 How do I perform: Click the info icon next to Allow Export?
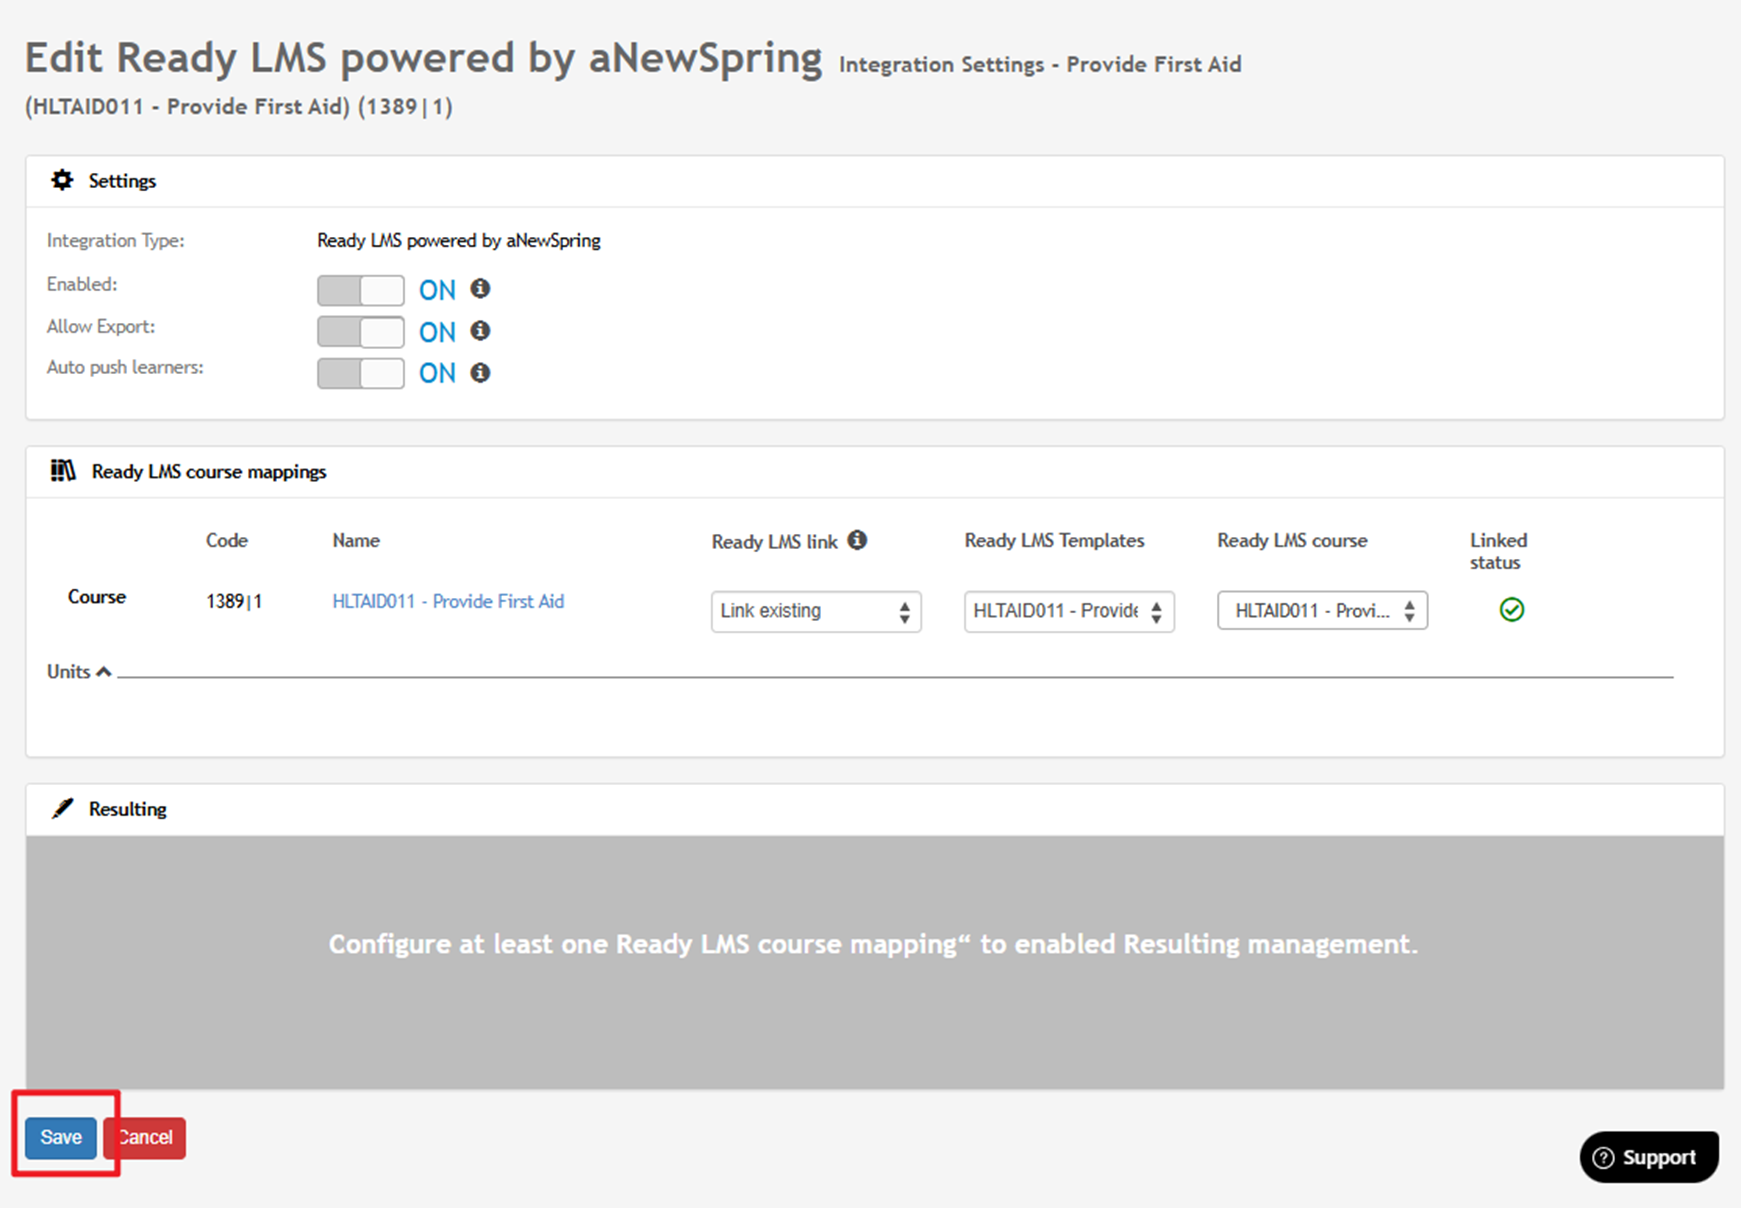(x=480, y=330)
